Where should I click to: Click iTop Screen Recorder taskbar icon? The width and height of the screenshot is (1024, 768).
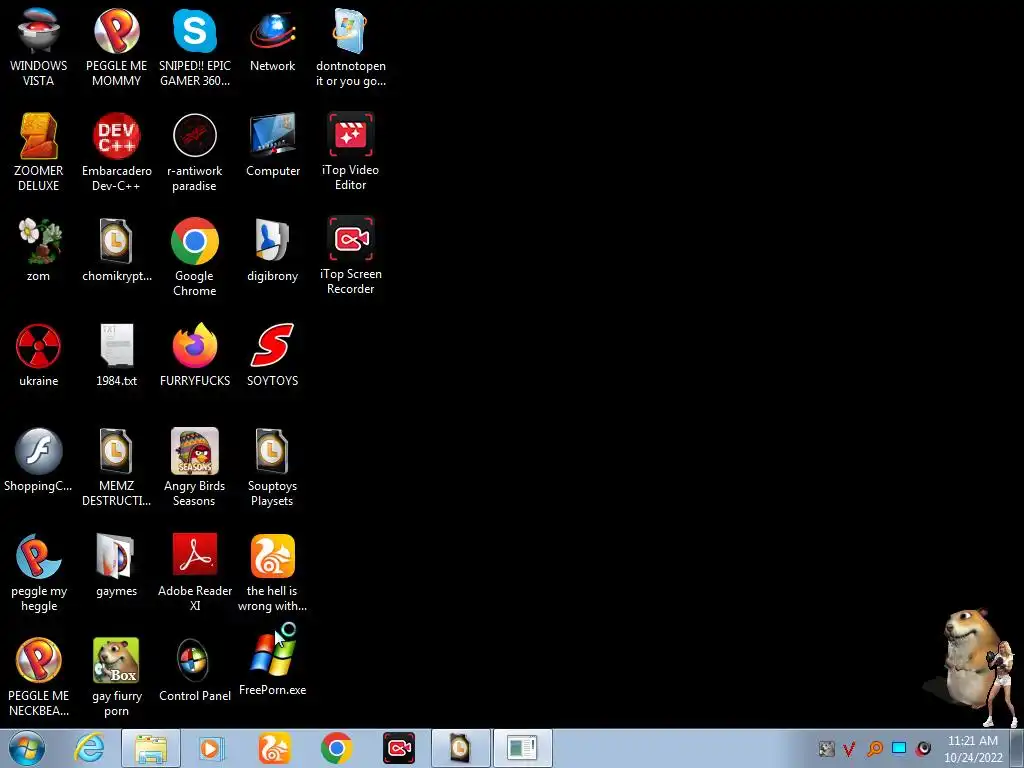pos(398,748)
